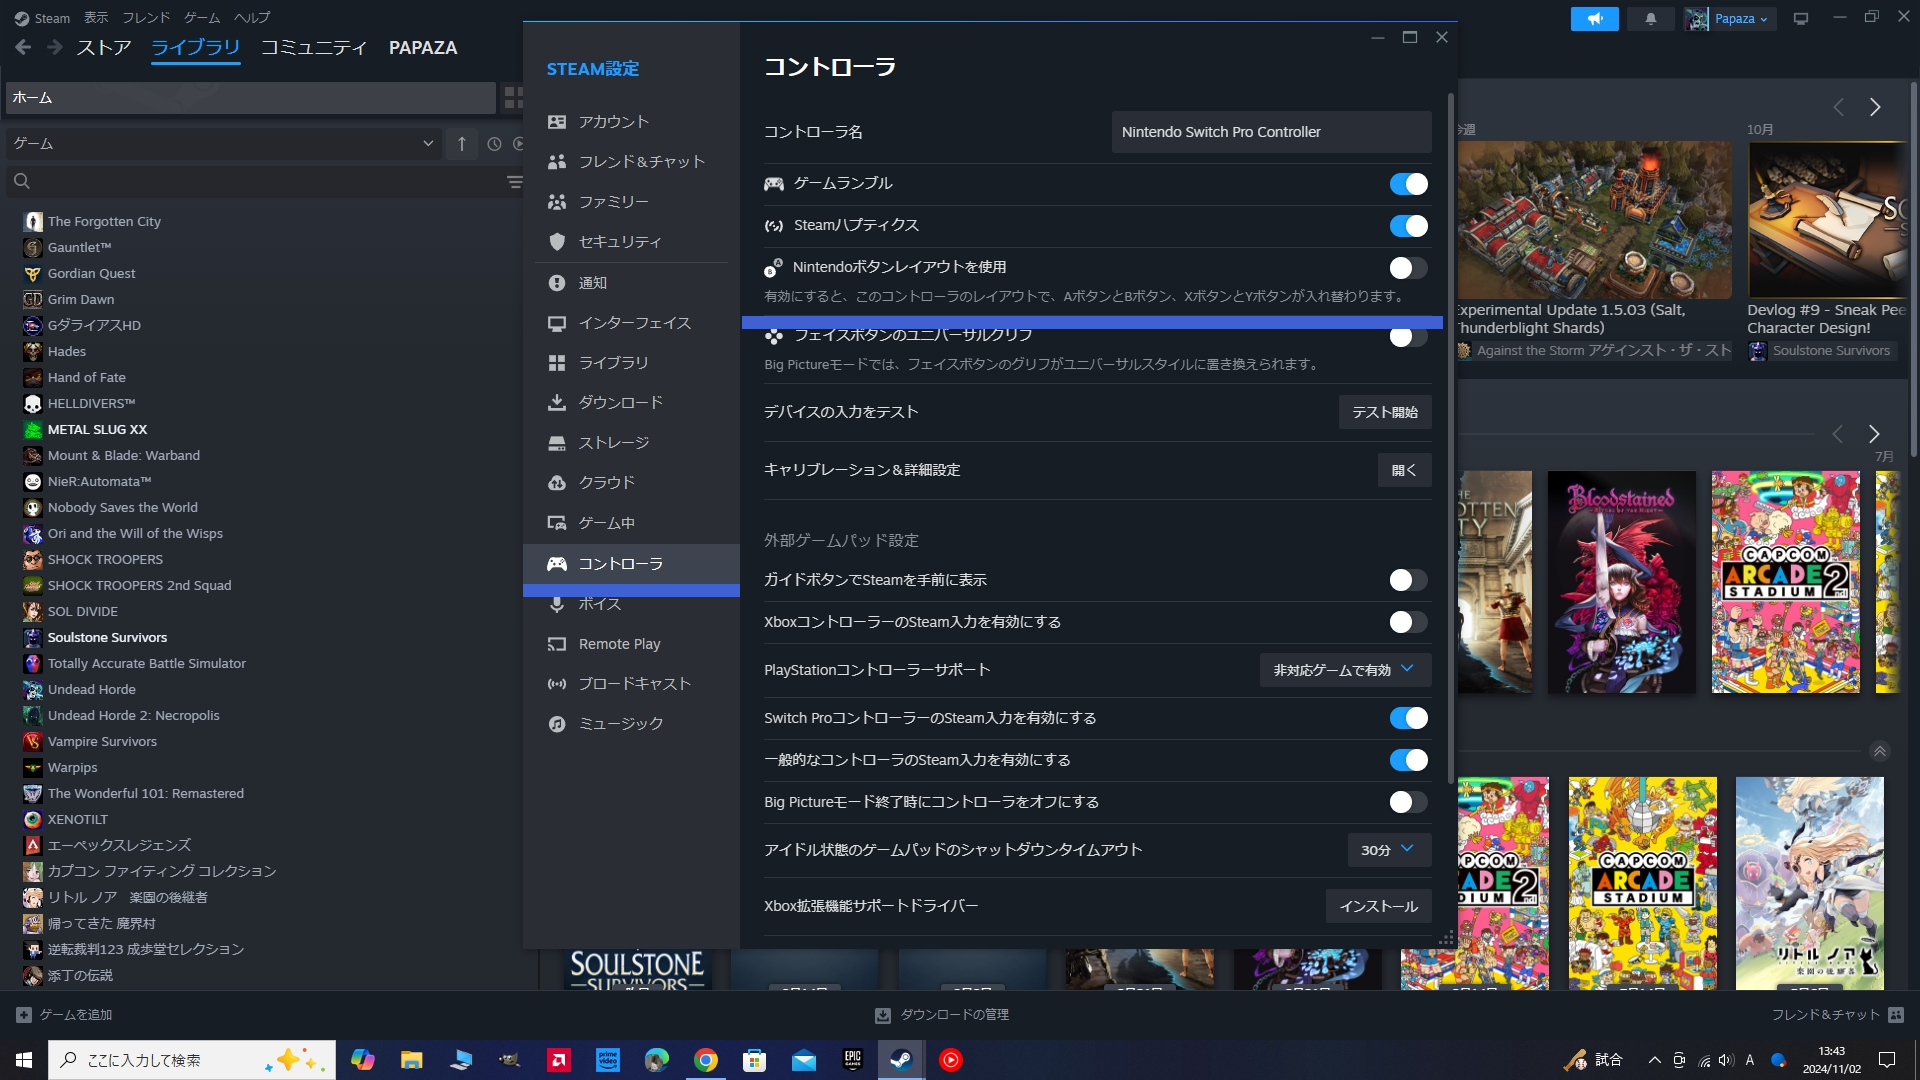Click the Bloodstained game cover thumbnail
This screenshot has width=1920, height=1080.
(1621, 582)
